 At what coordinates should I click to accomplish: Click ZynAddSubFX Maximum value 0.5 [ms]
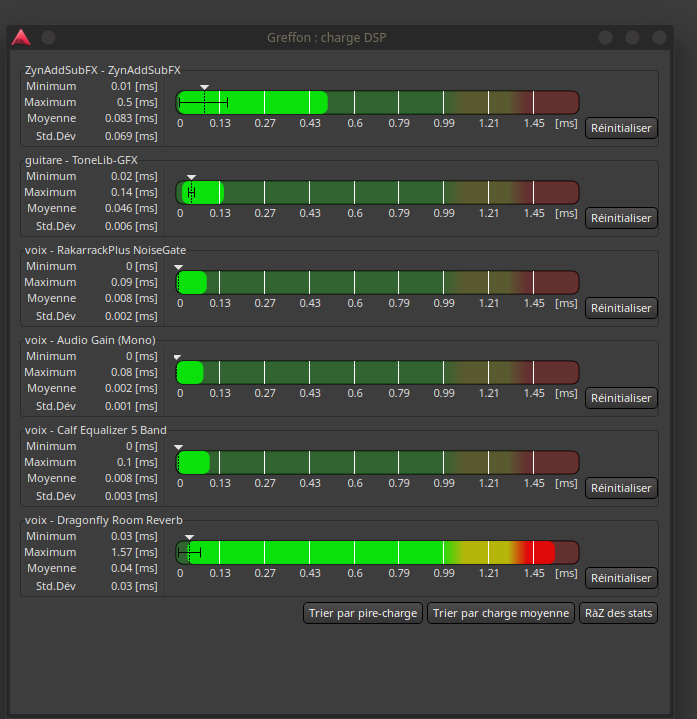137,102
